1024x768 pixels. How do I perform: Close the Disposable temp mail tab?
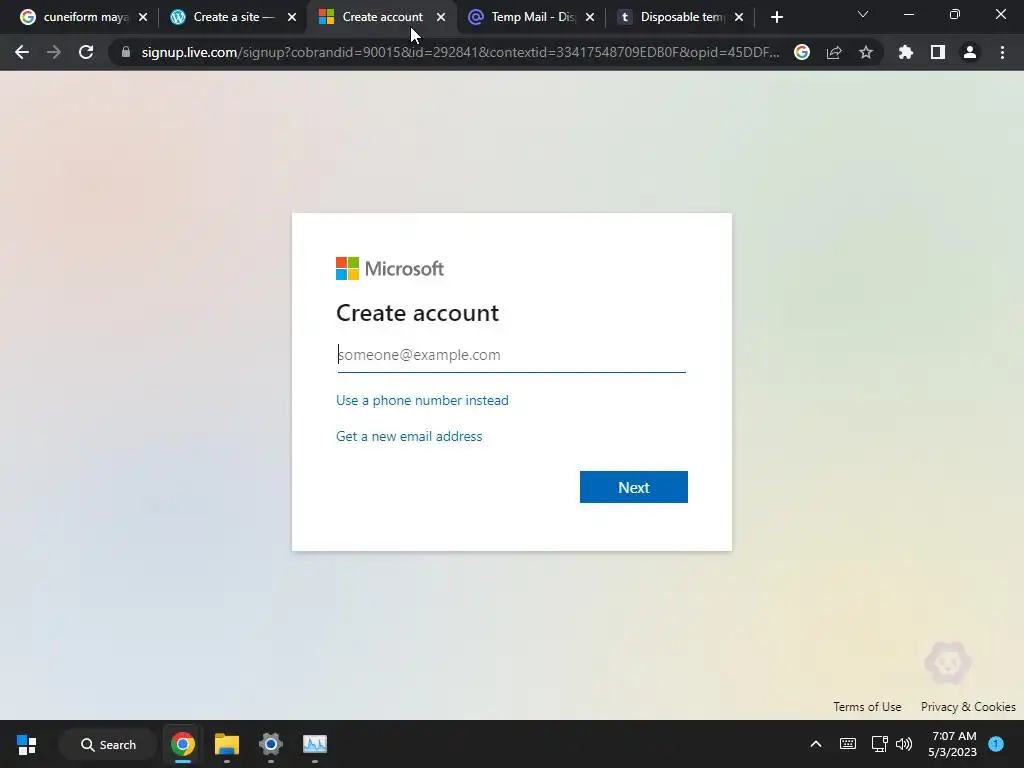739,17
